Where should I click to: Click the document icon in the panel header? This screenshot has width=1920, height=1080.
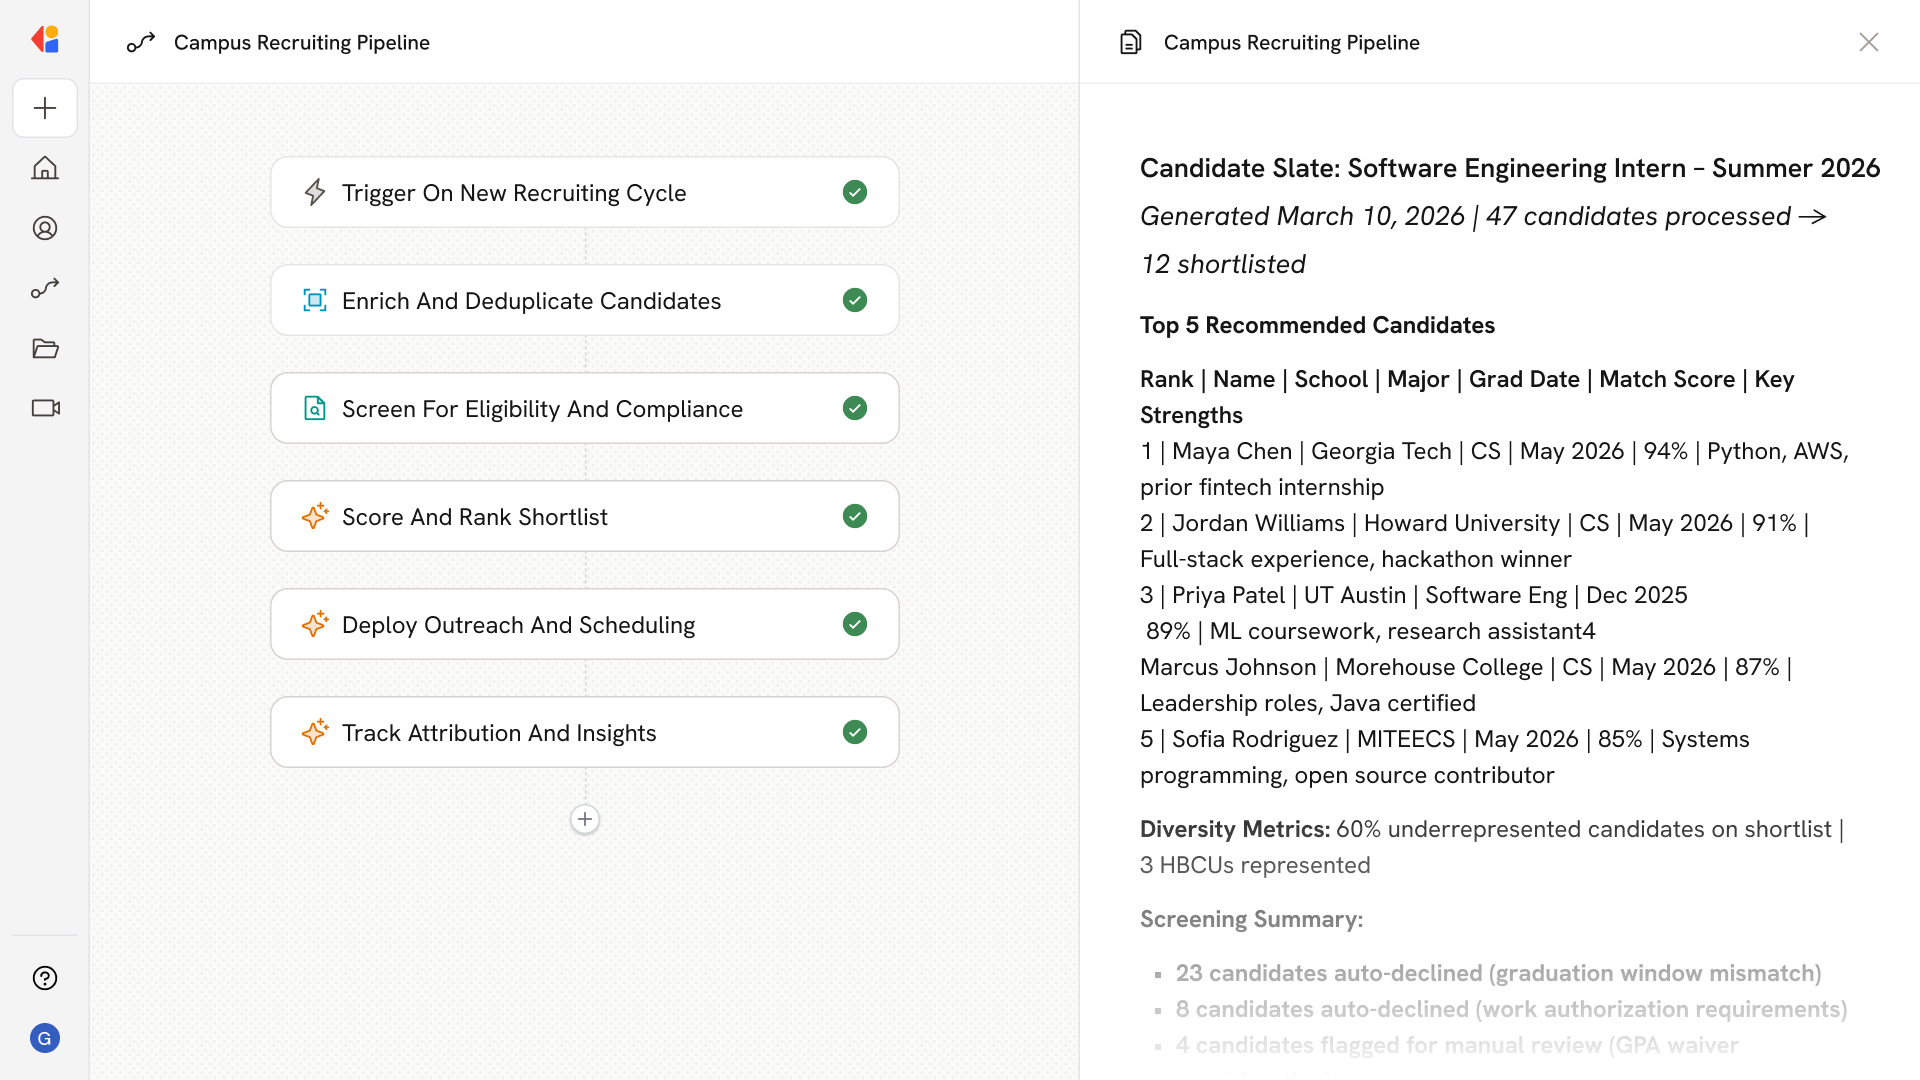coord(1131,42)
